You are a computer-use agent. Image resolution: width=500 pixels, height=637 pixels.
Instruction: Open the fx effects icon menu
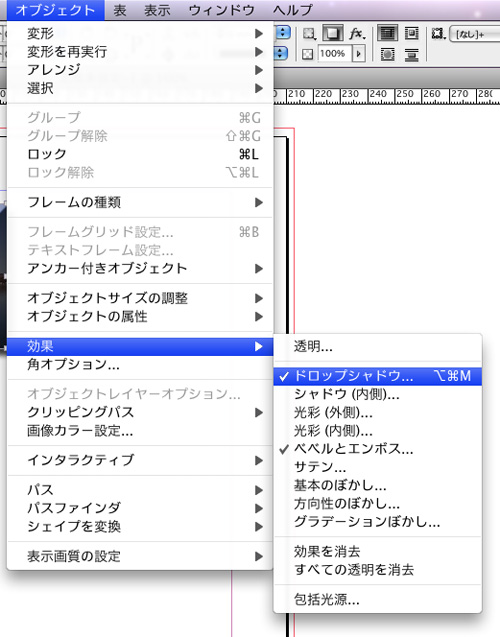tap(357, 33)
